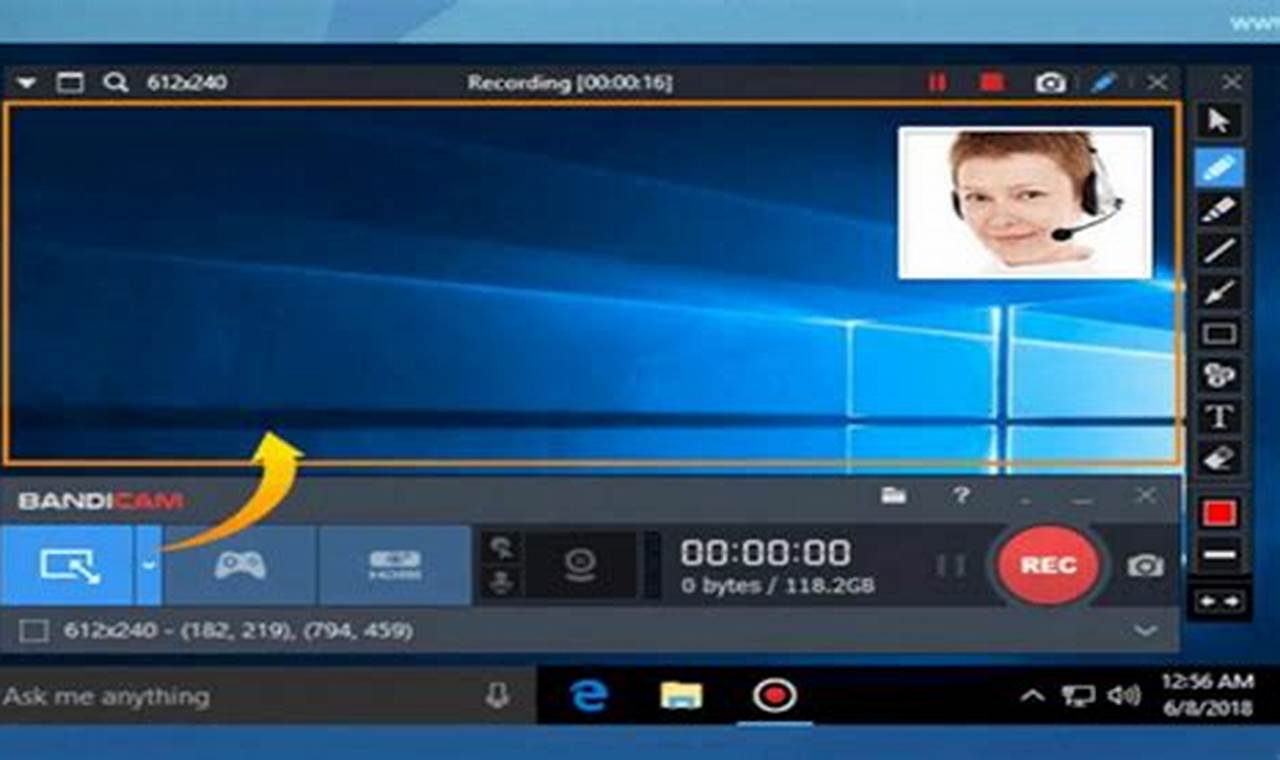Toggle the webcam overlay on the Bandicam bar
This screenshot has width=1280, height=760.
578,565
